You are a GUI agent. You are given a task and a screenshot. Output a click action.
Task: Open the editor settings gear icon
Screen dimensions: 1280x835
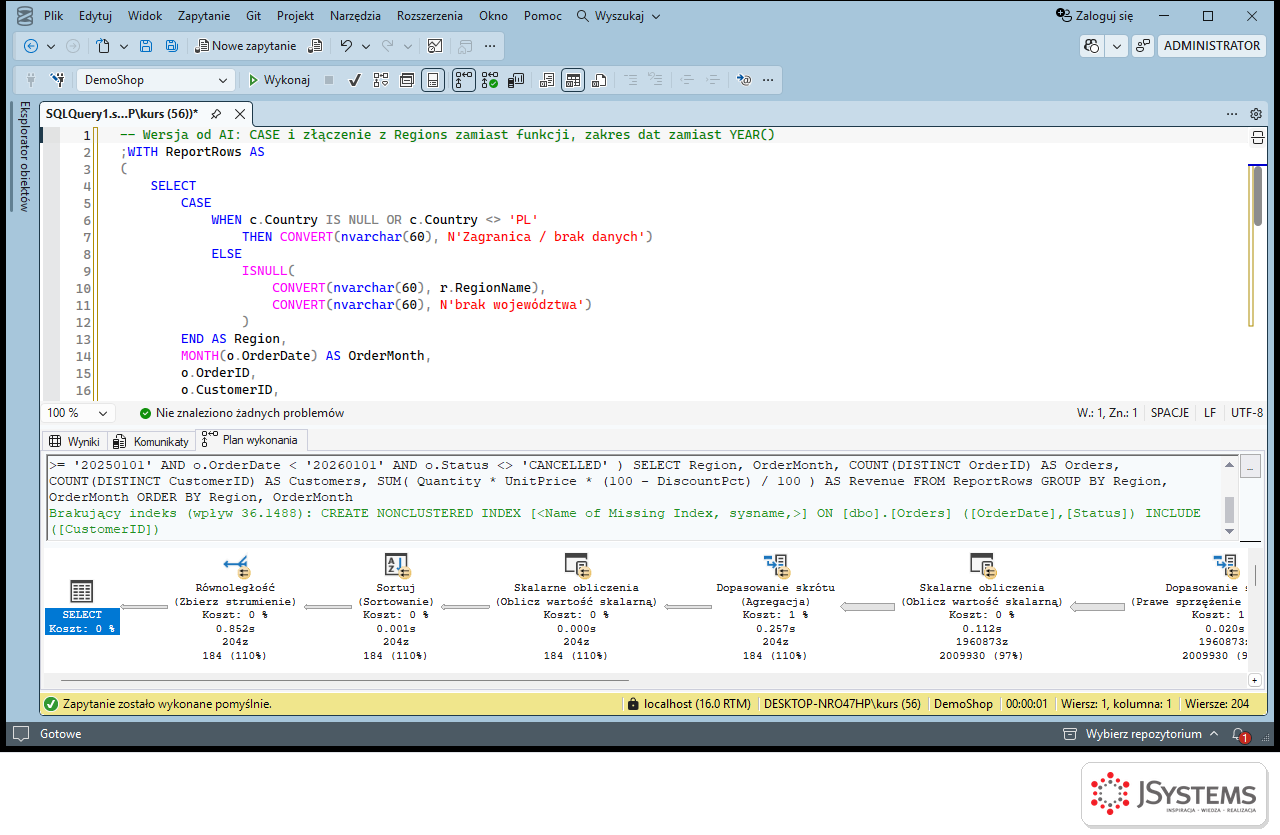click(x=1256, y=114)
